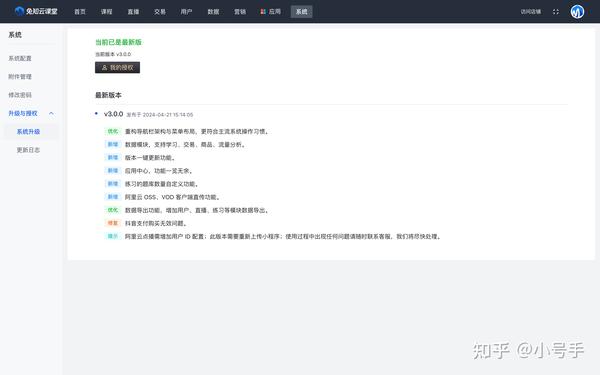Click the 兔知云课堂 logo icon
Viewport: 600px width, 375px height.
[x=20, y=11]
